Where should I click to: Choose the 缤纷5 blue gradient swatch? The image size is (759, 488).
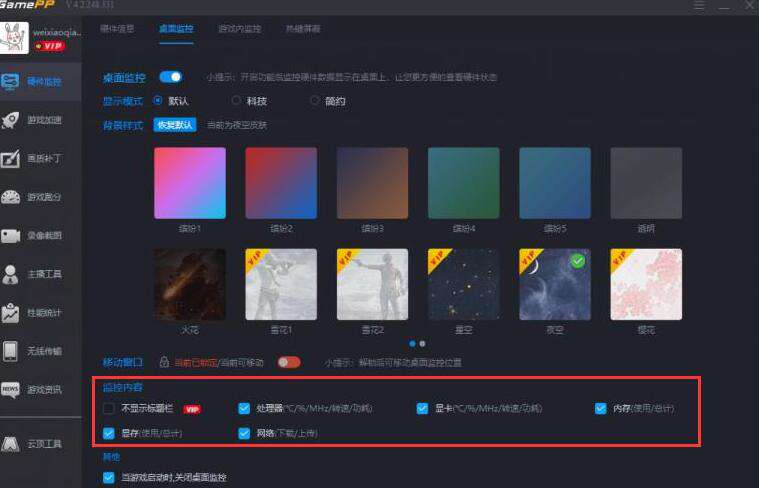click(555, 183)
